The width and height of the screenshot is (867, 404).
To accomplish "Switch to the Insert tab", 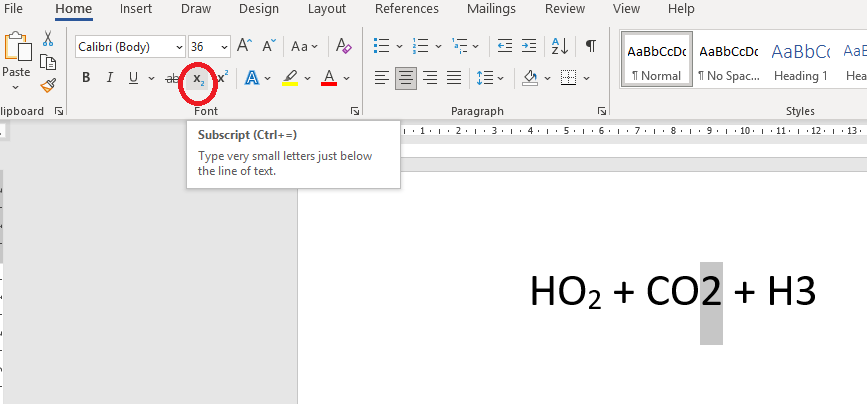I will point(136,9).
